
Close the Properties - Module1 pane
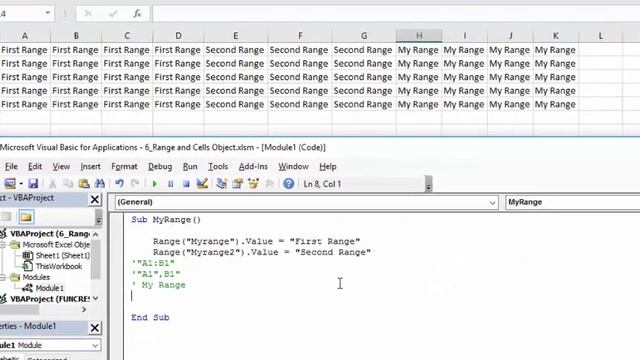(95, 328)
